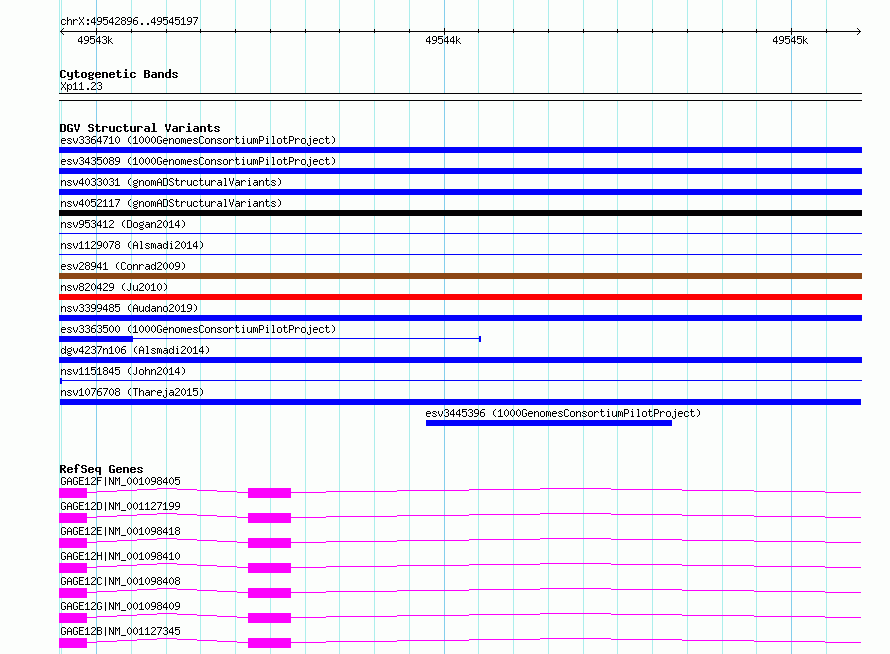Open variant label esv3435089
Screen dimensions: 890x654
click(x=198, y=161)
